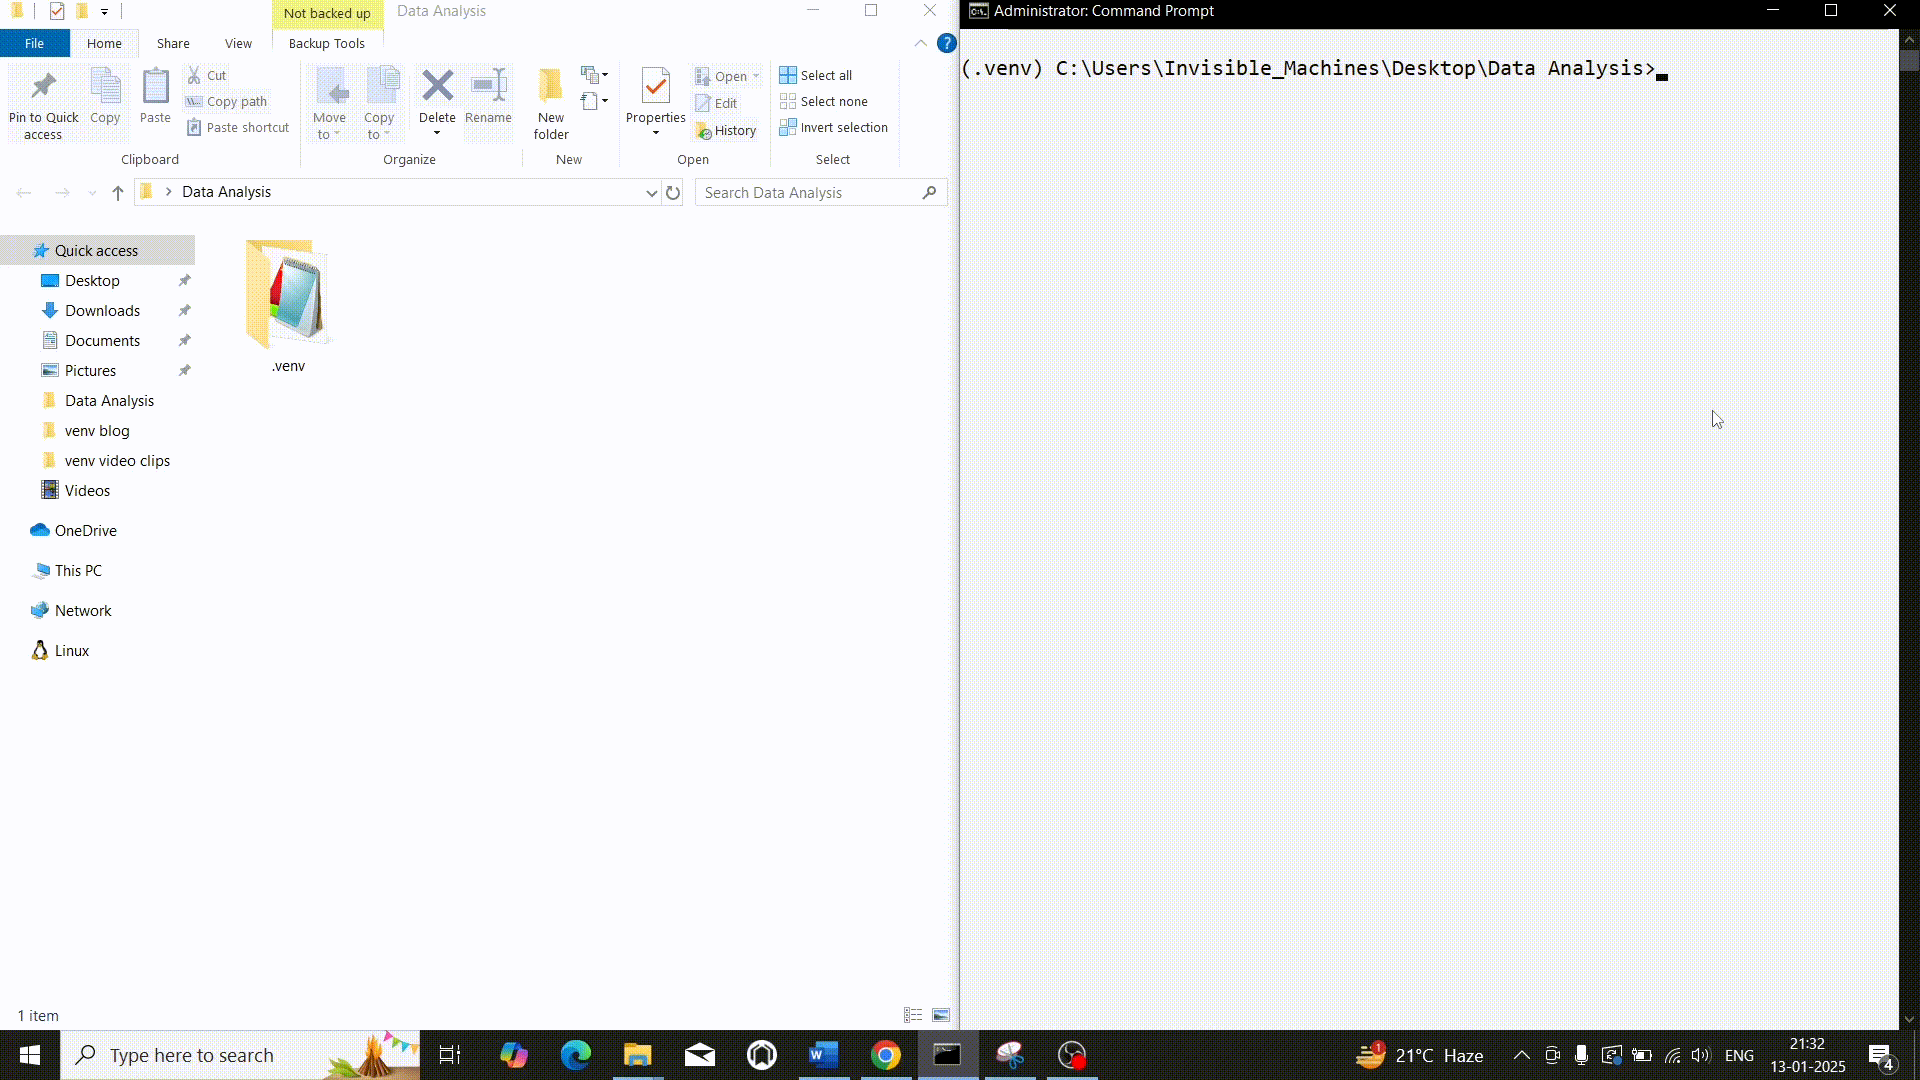Viewport: 1920px width, 1080px height.
Task: Open Google Chrome from taskbar
Action: (886, 1055)
